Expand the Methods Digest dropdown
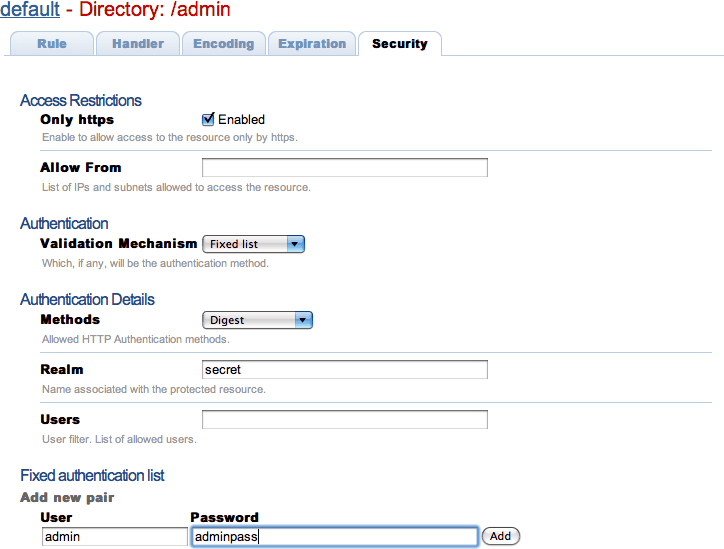The image size is (724, 549). pyautogui.click(x=257, y=320)
